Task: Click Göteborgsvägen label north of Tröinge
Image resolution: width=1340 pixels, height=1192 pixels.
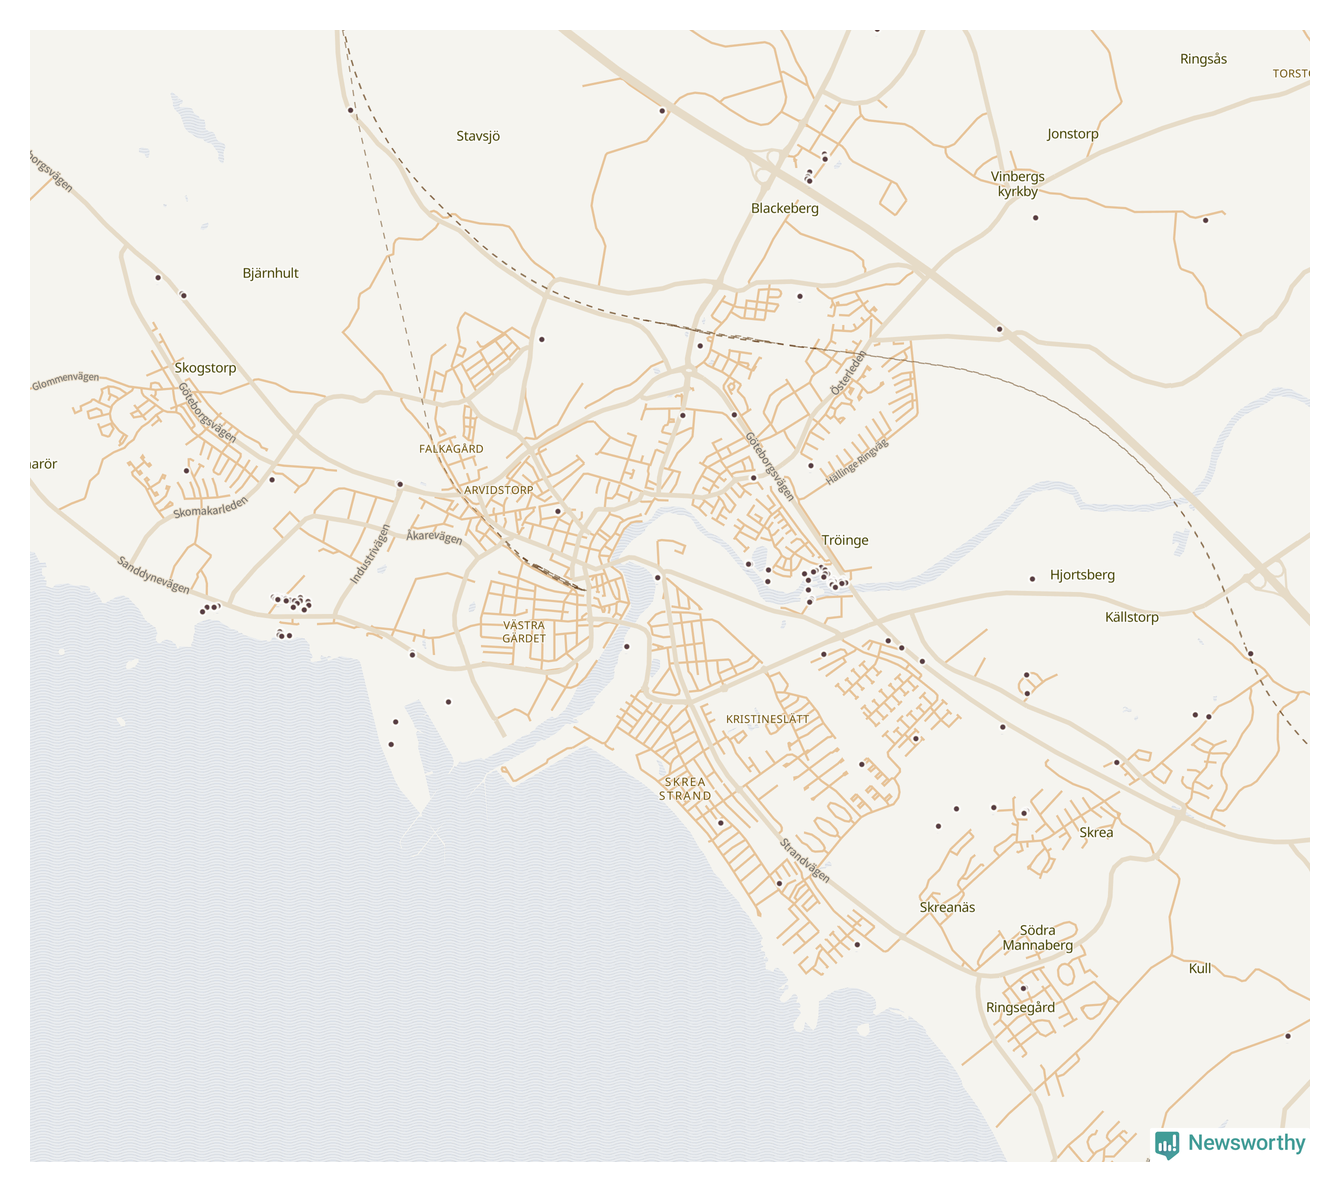Action: [769, 466]
